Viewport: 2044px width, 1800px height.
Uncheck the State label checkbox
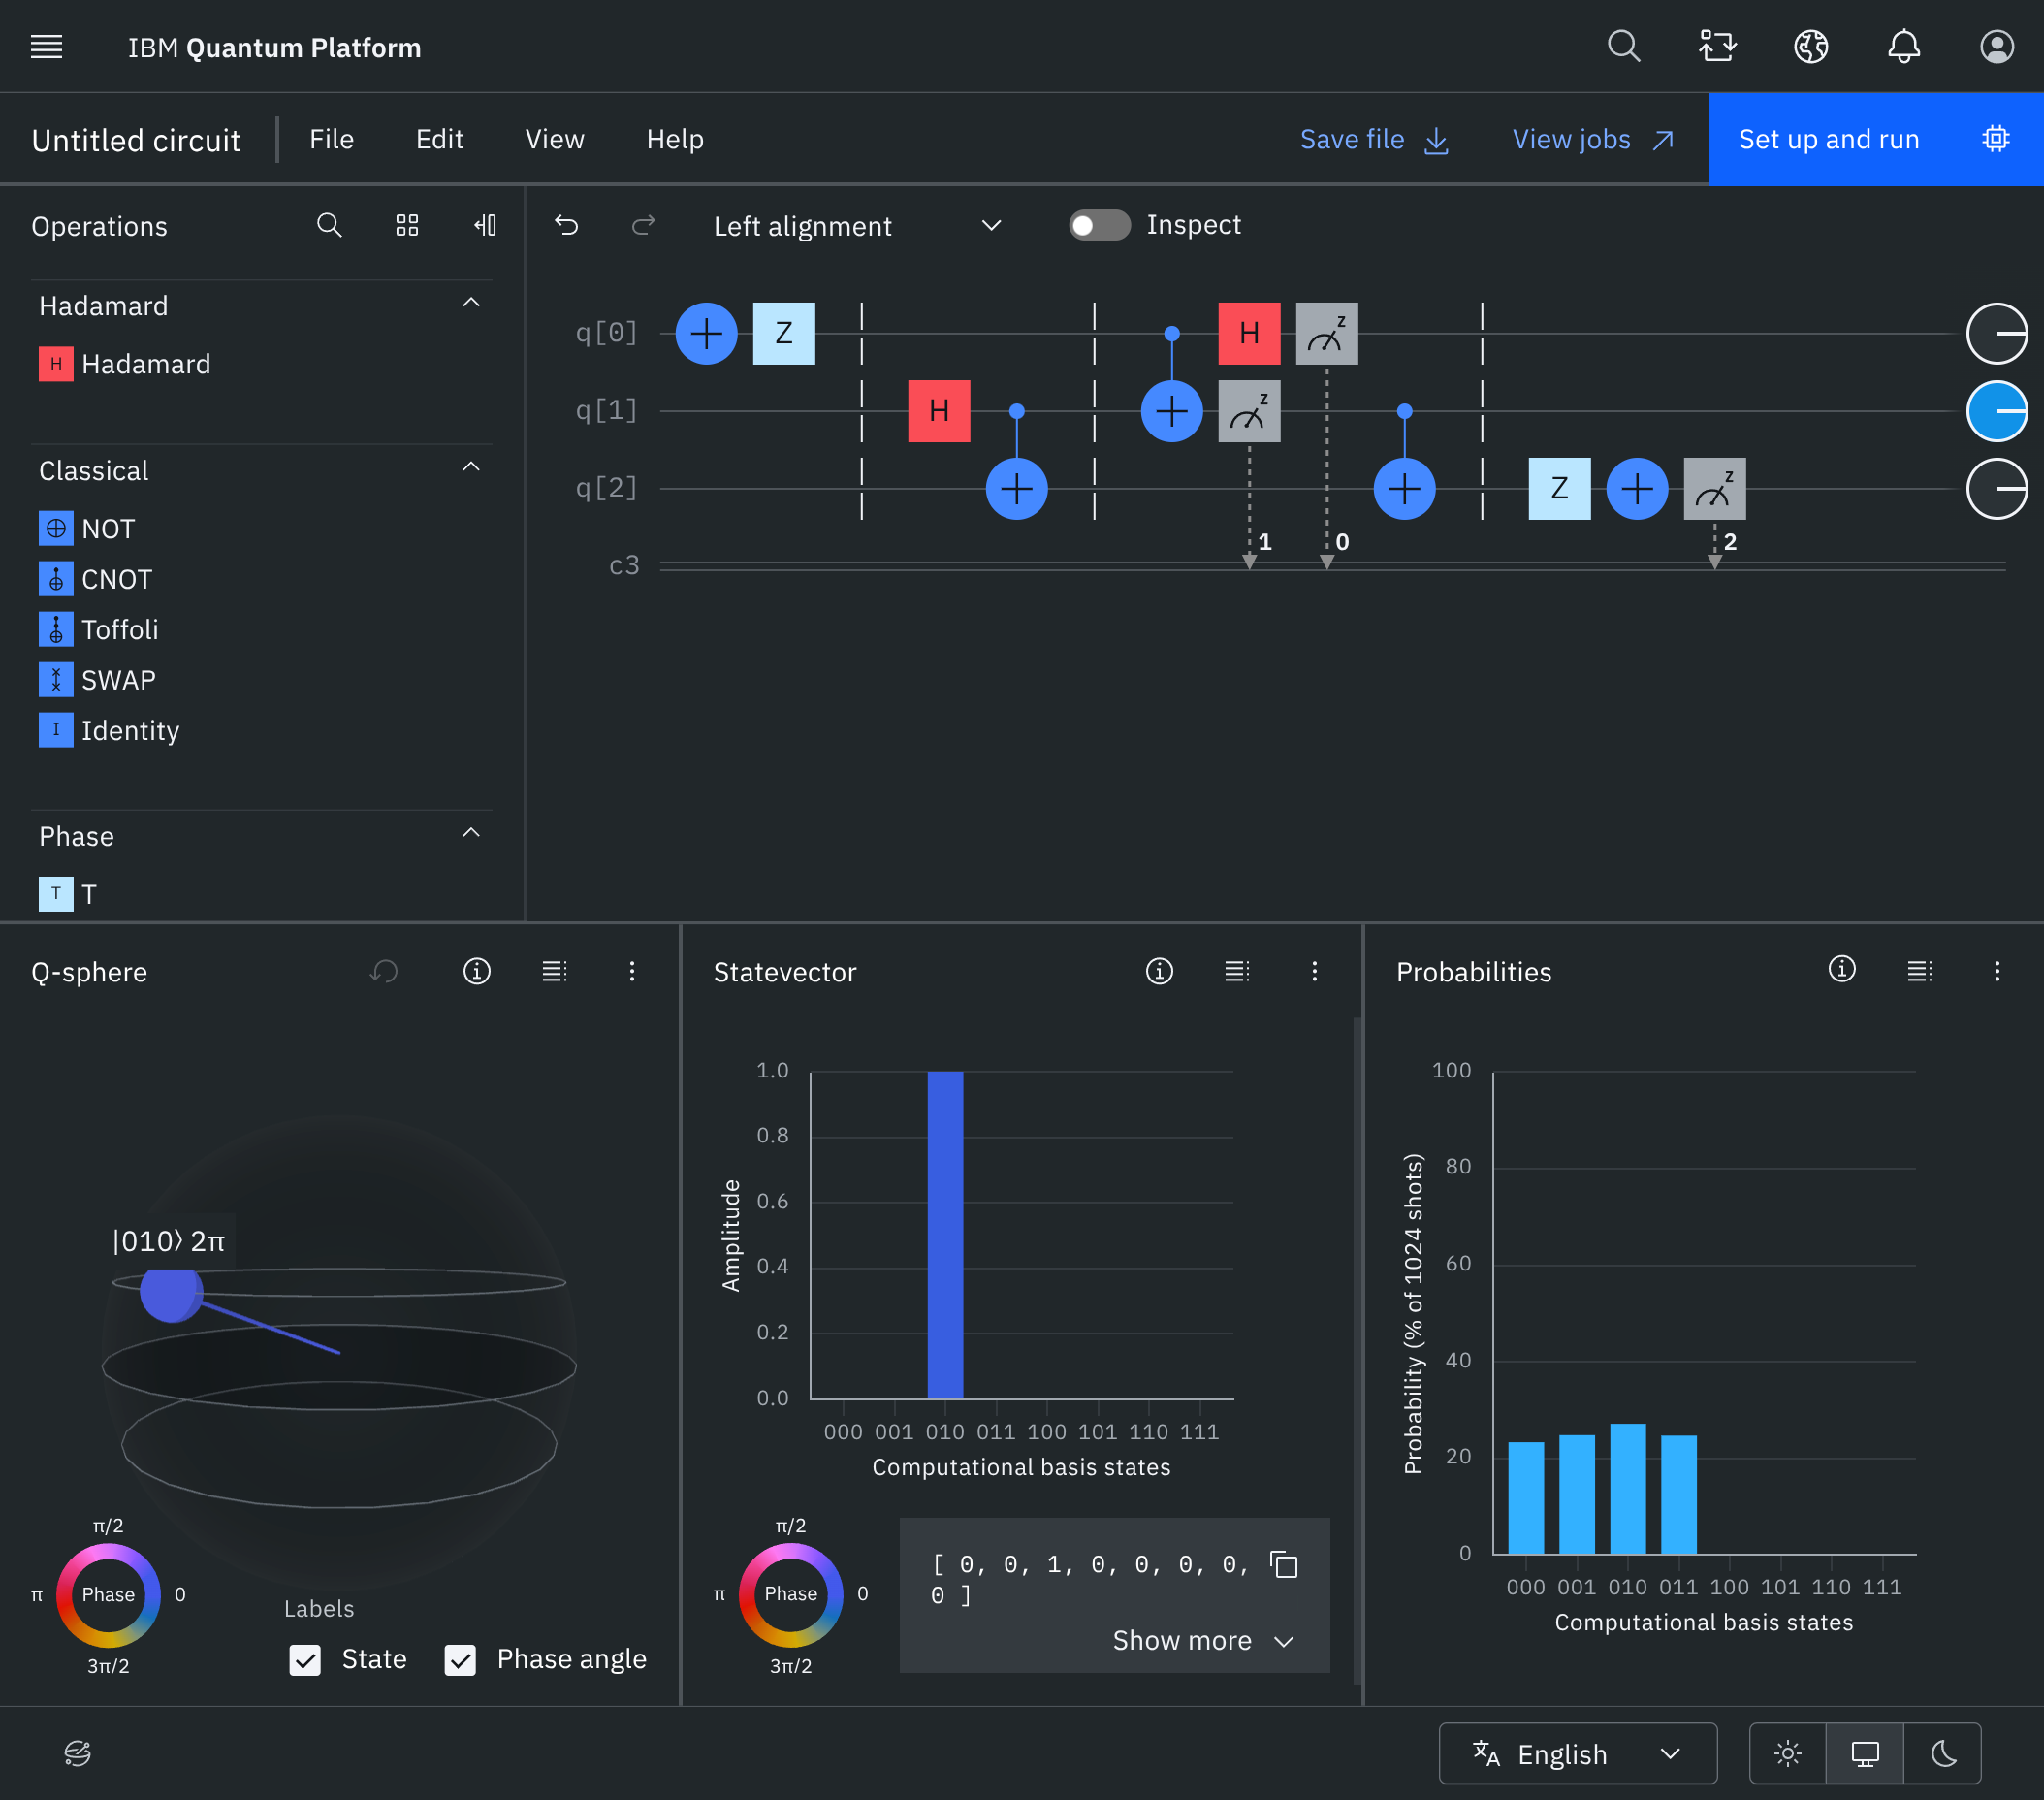tap(305, 1659)
